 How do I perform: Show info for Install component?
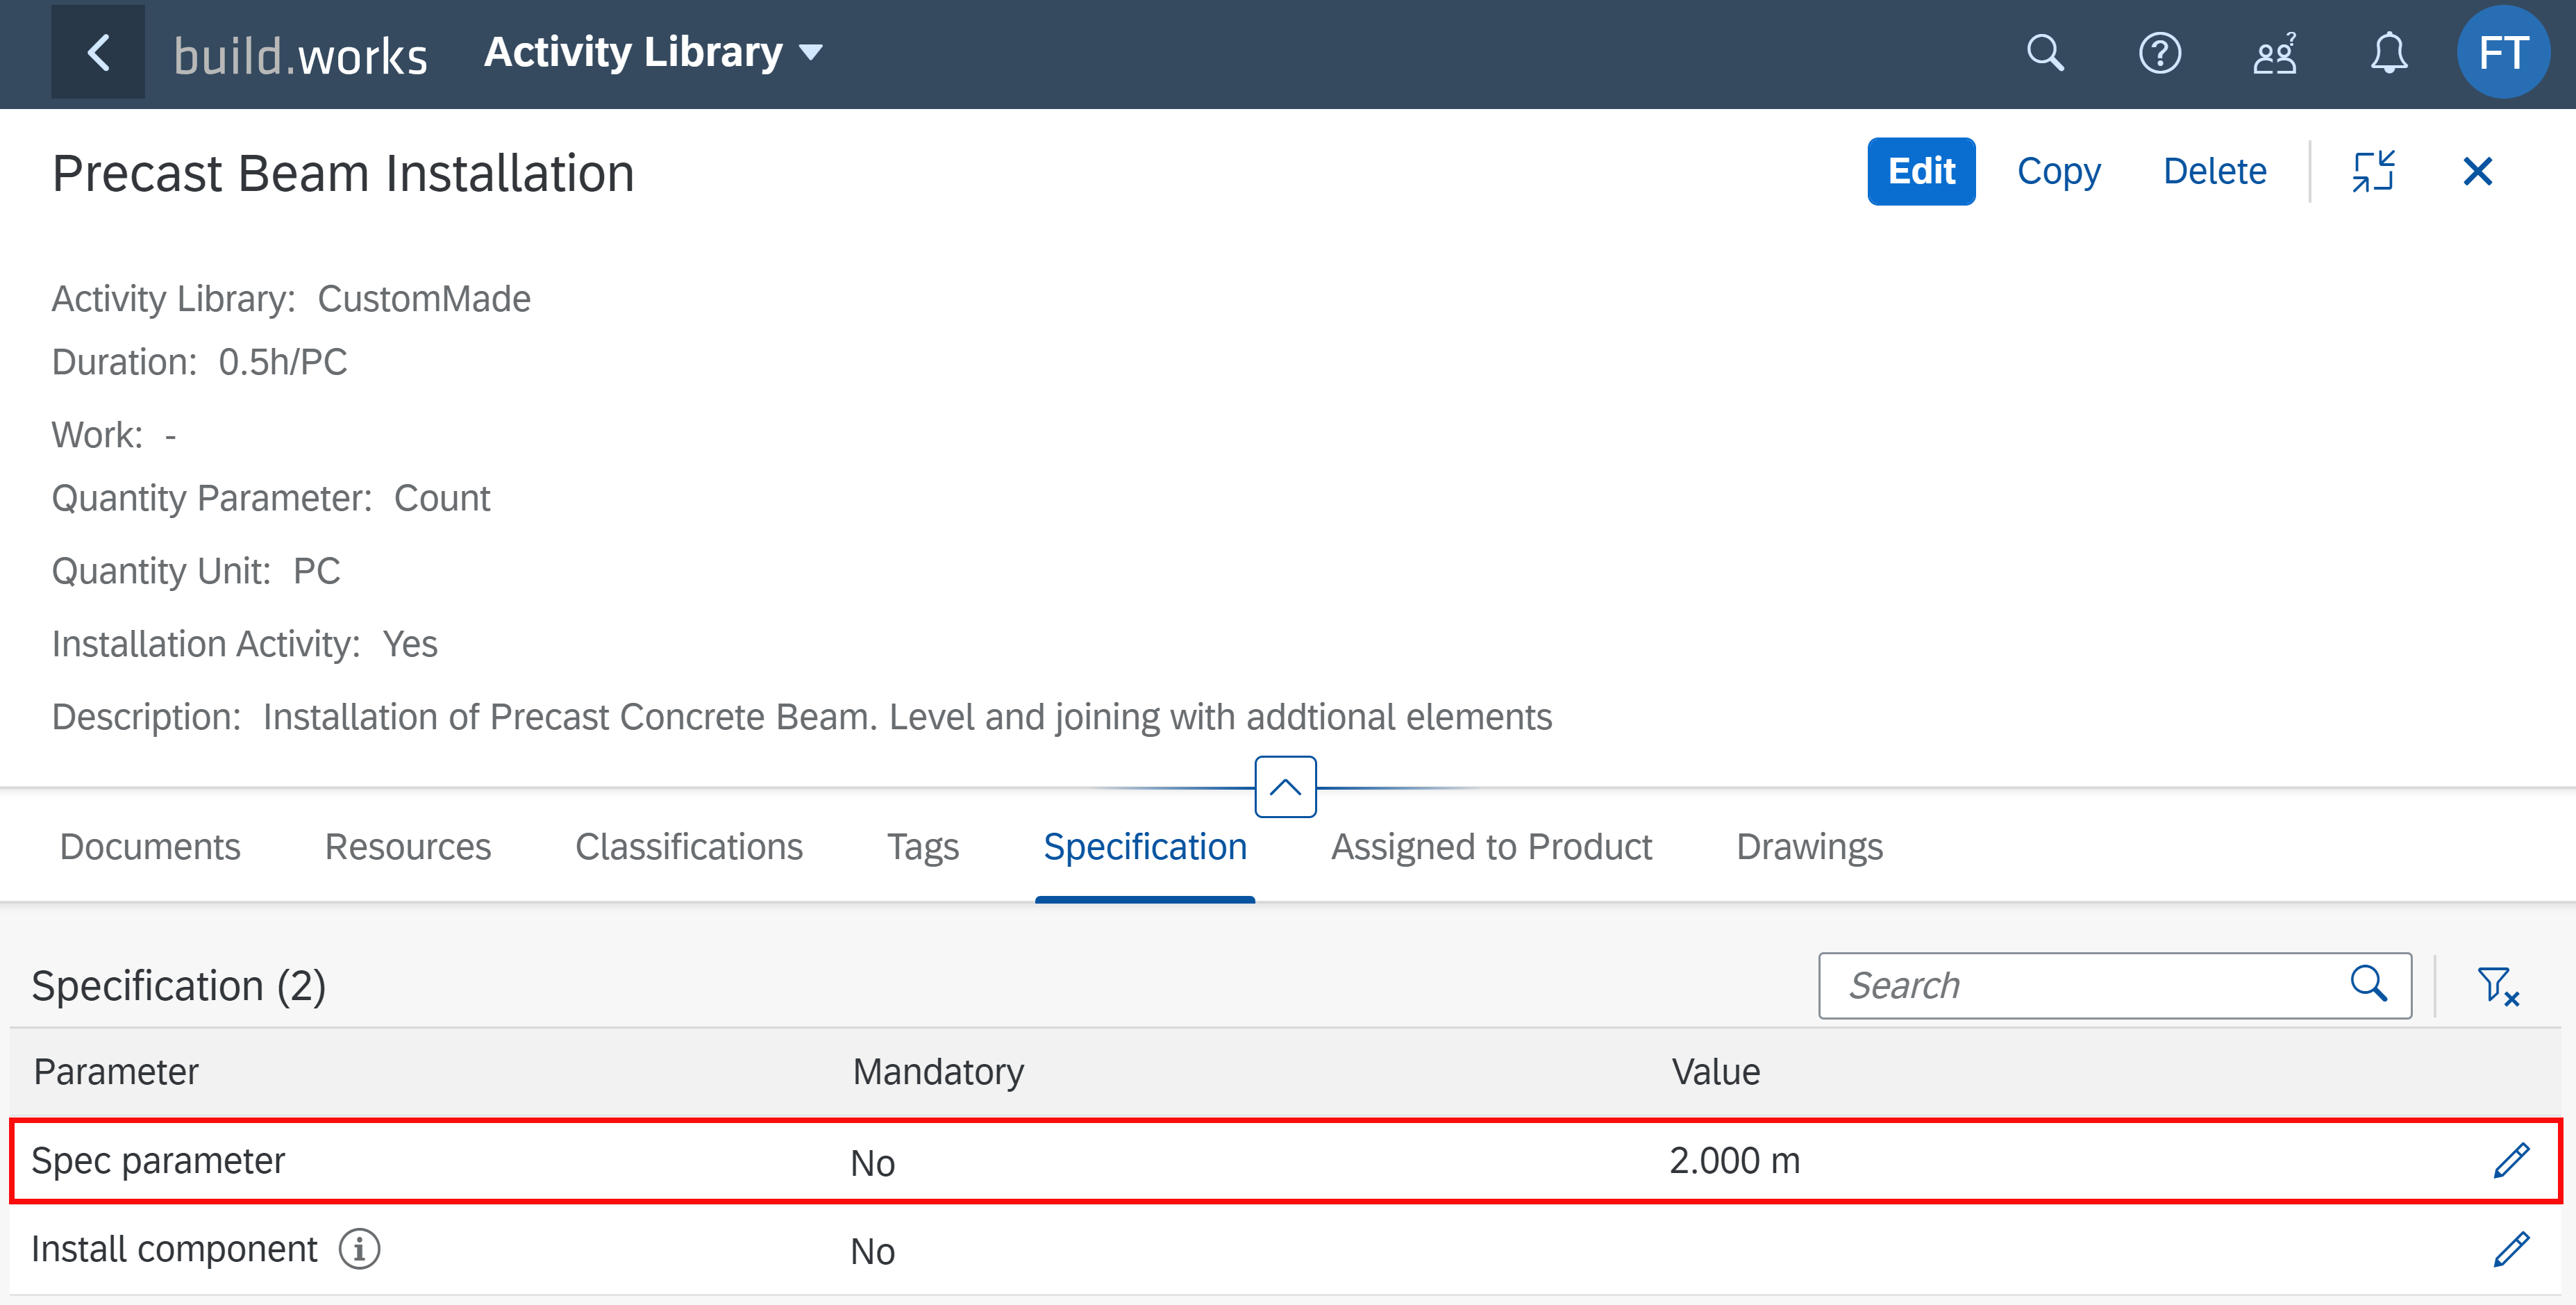pyautogui.click(x=359, y=1249)
